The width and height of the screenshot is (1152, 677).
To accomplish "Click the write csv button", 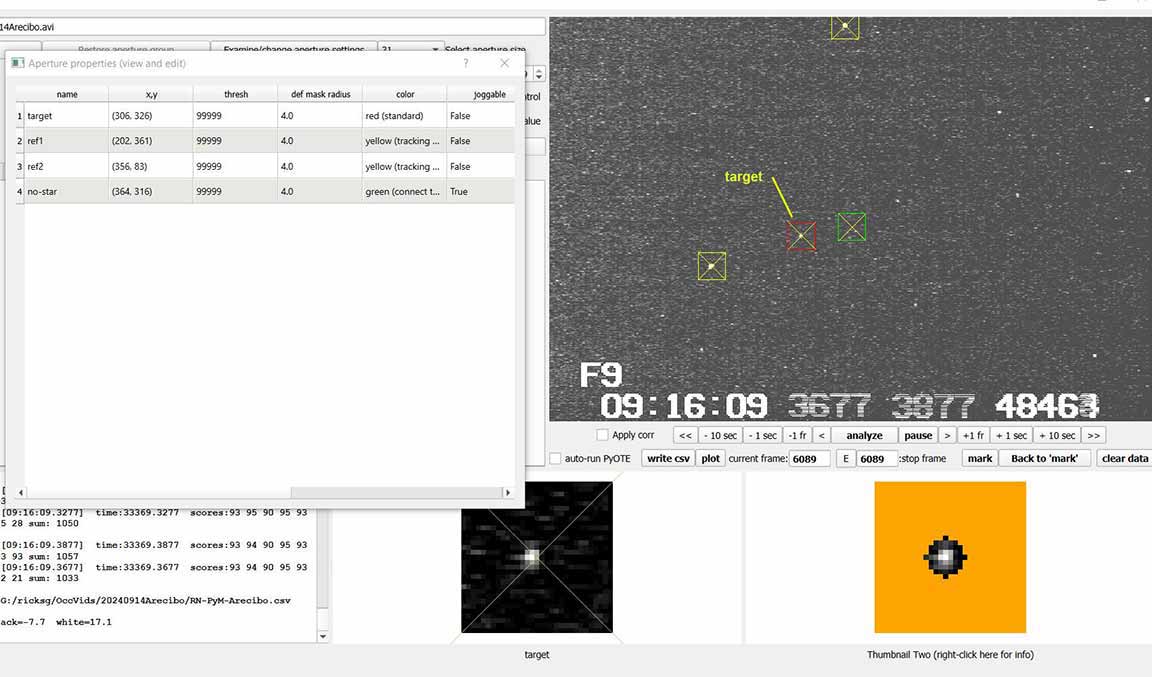I will (x=668, y=459).
